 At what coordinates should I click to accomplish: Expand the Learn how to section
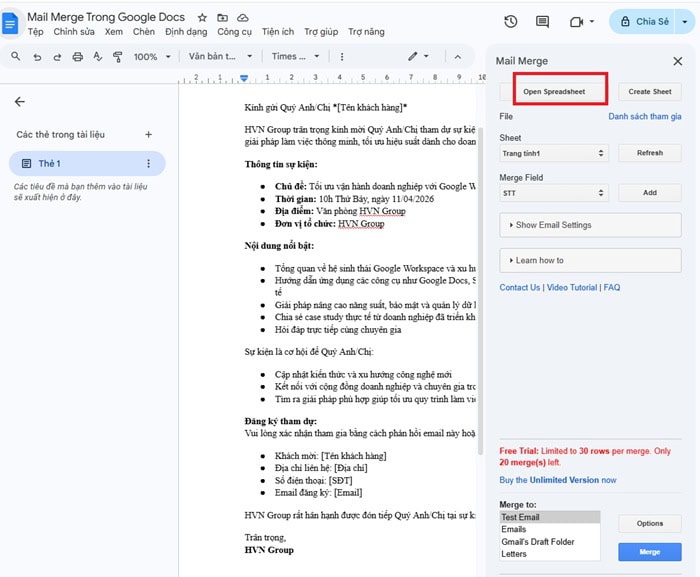(x=590, y=260)
